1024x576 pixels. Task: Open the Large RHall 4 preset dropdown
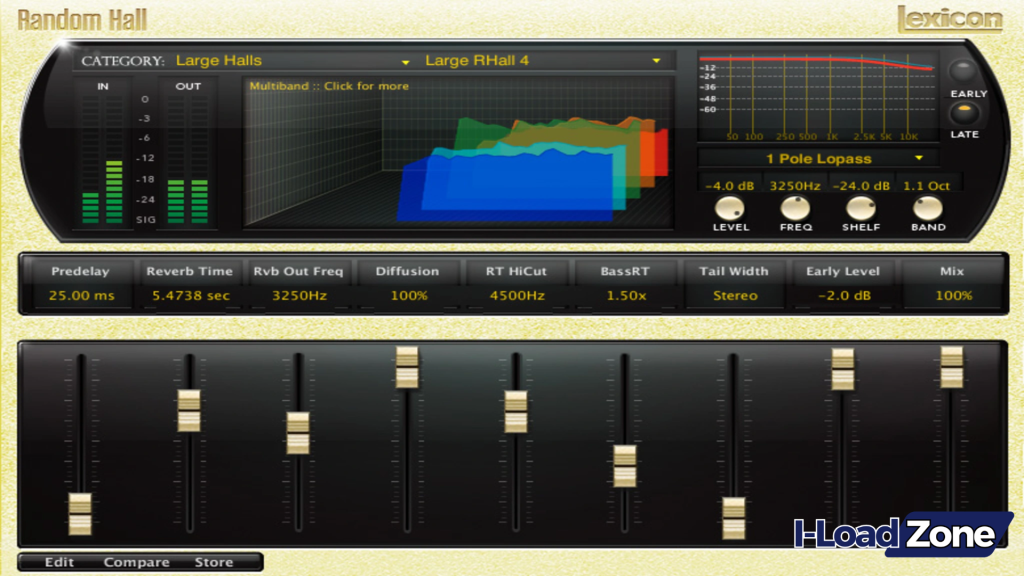(x=542, y=61)
